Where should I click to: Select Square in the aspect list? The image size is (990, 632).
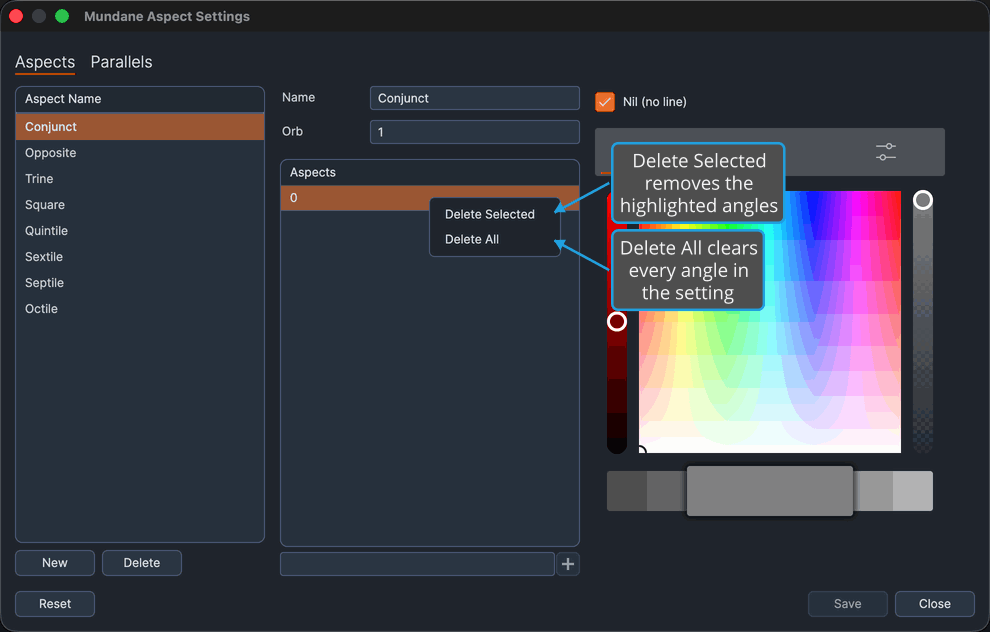[x=140, y=205]
